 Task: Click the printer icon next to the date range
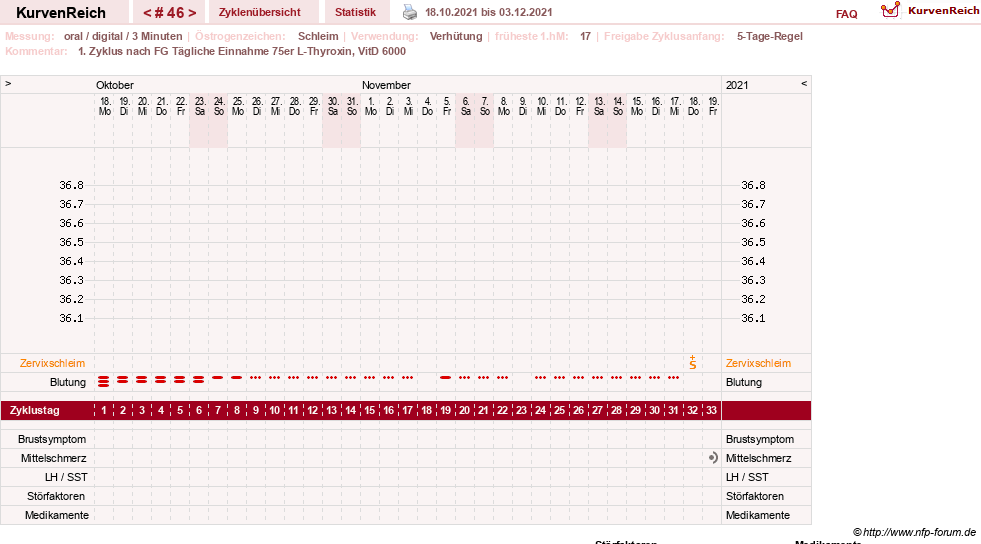[410, 12]
